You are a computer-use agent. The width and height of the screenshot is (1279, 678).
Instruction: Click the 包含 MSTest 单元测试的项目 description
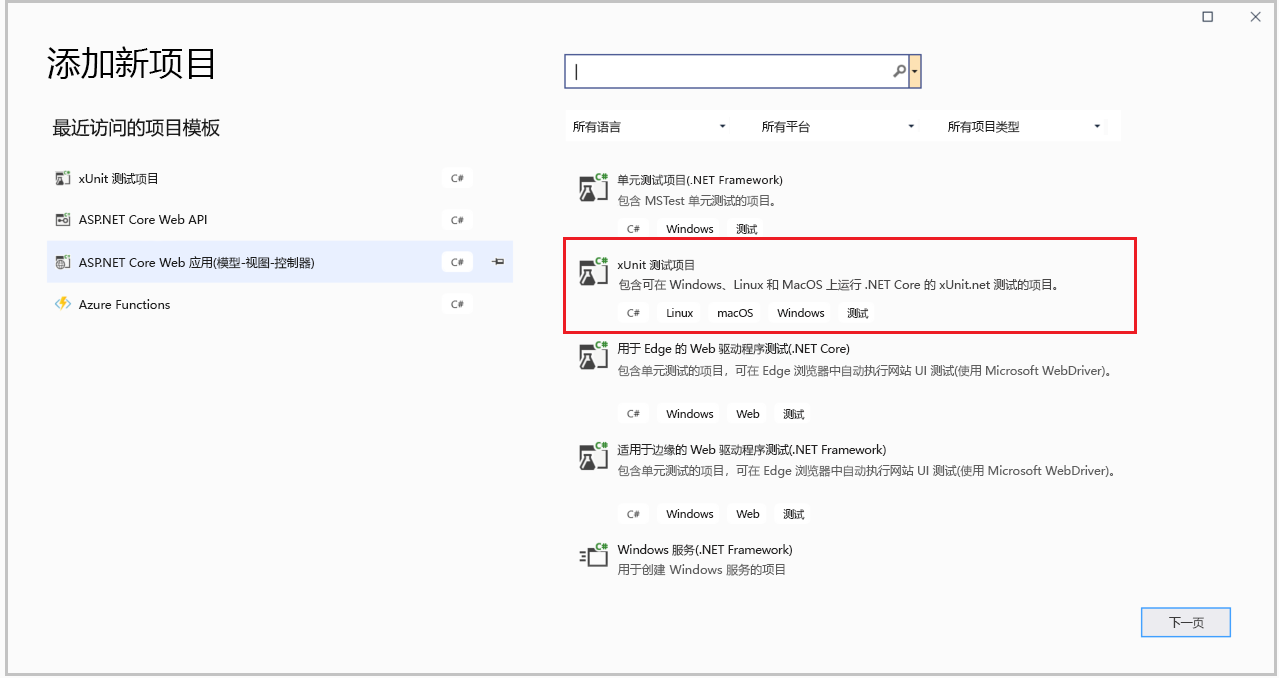pos(697,201)
